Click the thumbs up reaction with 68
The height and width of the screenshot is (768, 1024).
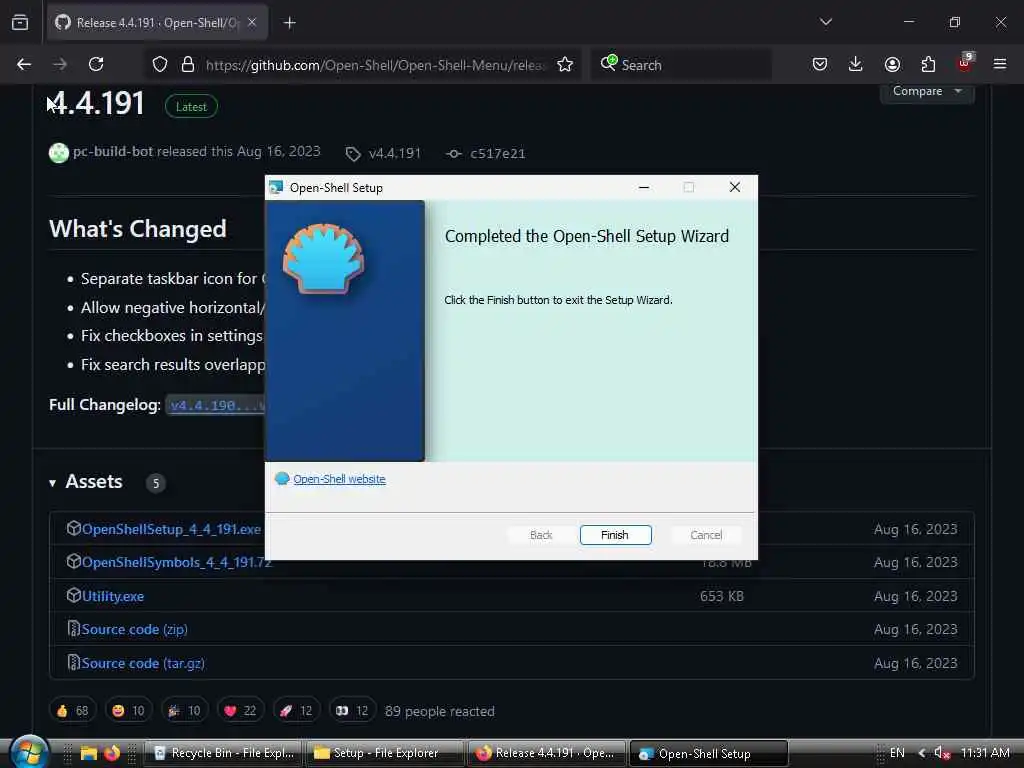(73, 711)
